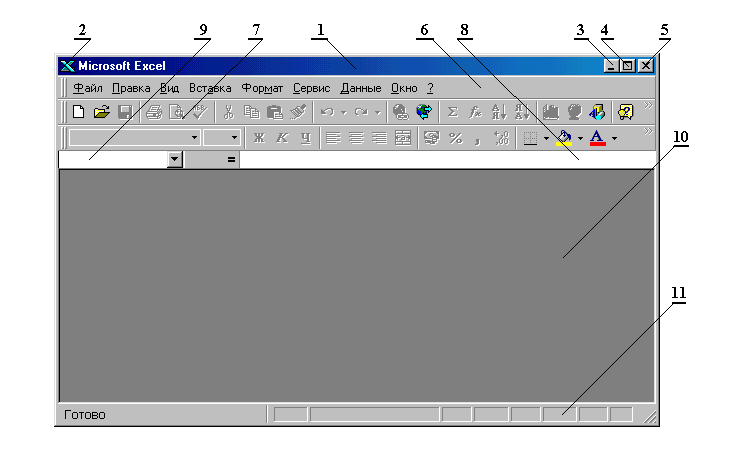Apply borders with the border grid icon
This screenshot has width=733, height=452.
(530, 138)
